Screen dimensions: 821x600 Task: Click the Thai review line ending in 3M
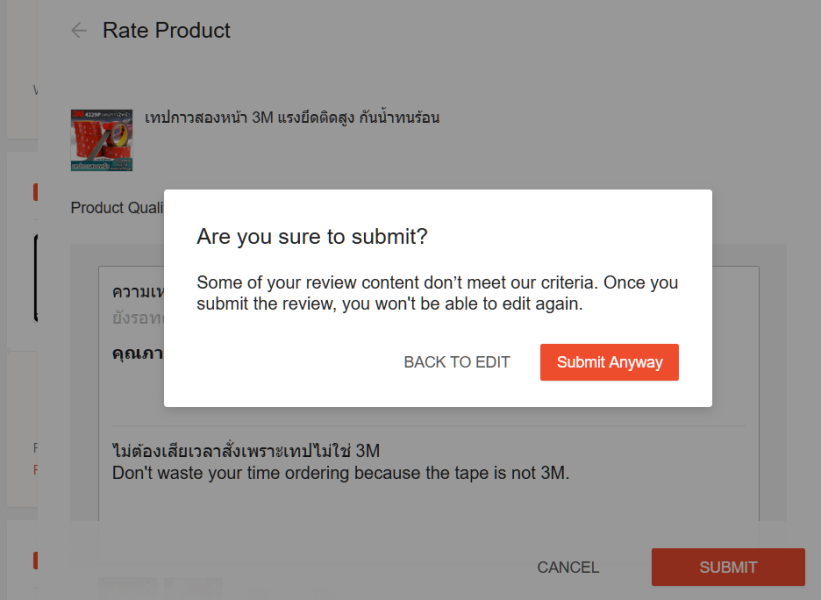click(246, 450)
